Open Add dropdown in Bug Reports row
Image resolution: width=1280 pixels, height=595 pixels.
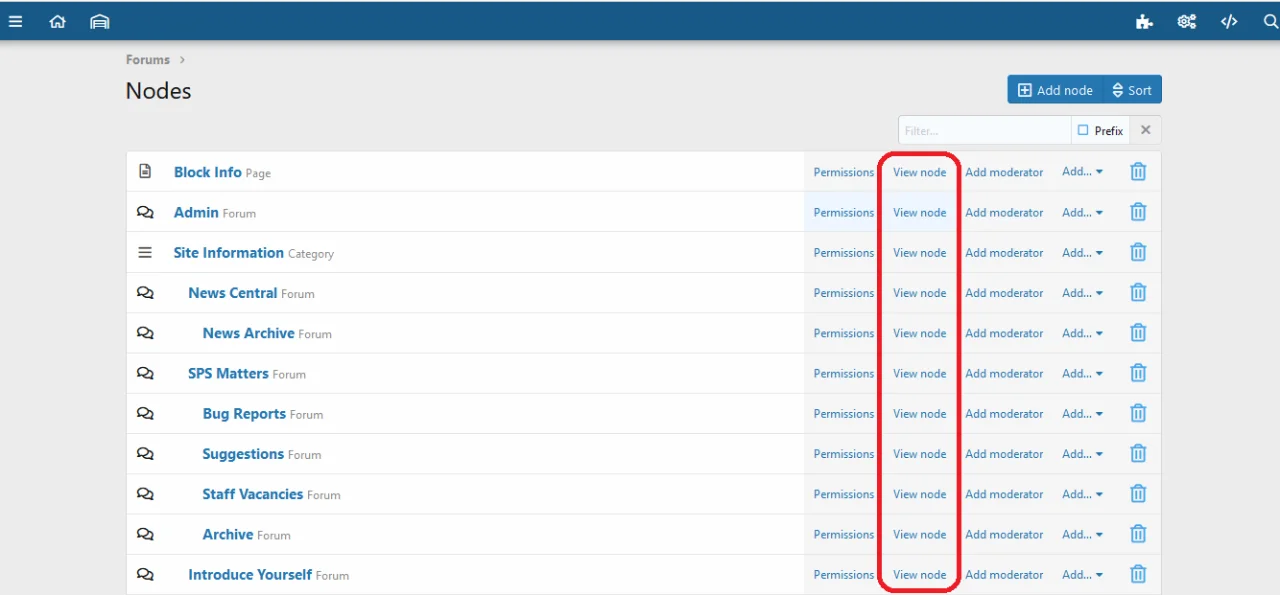coord(1082,414)
